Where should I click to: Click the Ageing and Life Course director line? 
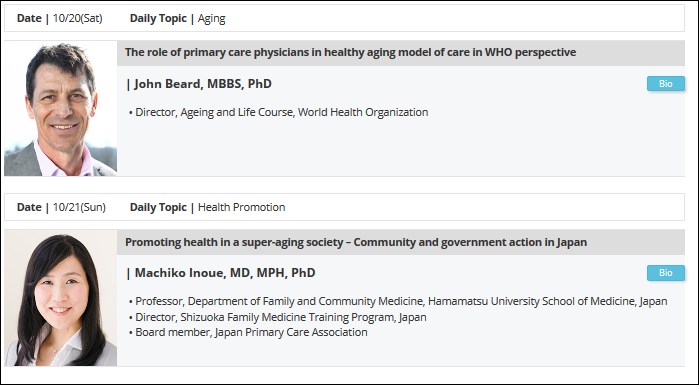(x=282, y=112)
